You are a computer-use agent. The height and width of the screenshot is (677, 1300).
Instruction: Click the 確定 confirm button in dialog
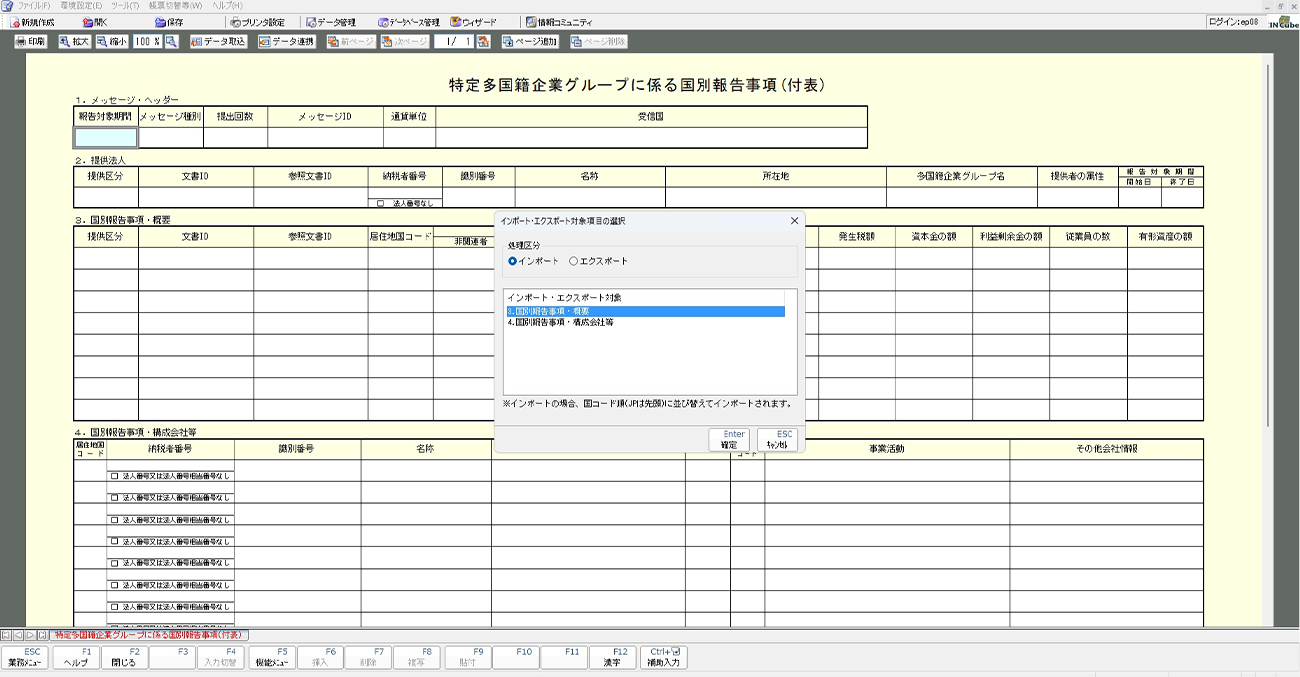coord(729,440)
